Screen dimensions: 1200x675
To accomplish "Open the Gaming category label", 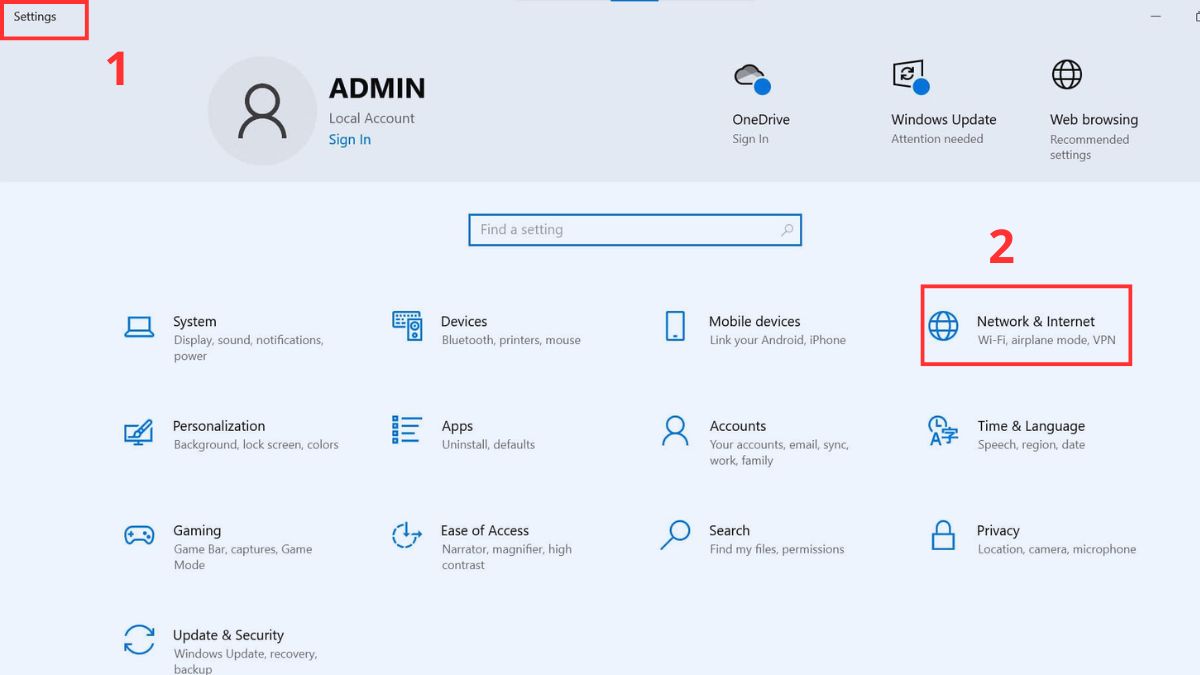I will pos(197,530).
